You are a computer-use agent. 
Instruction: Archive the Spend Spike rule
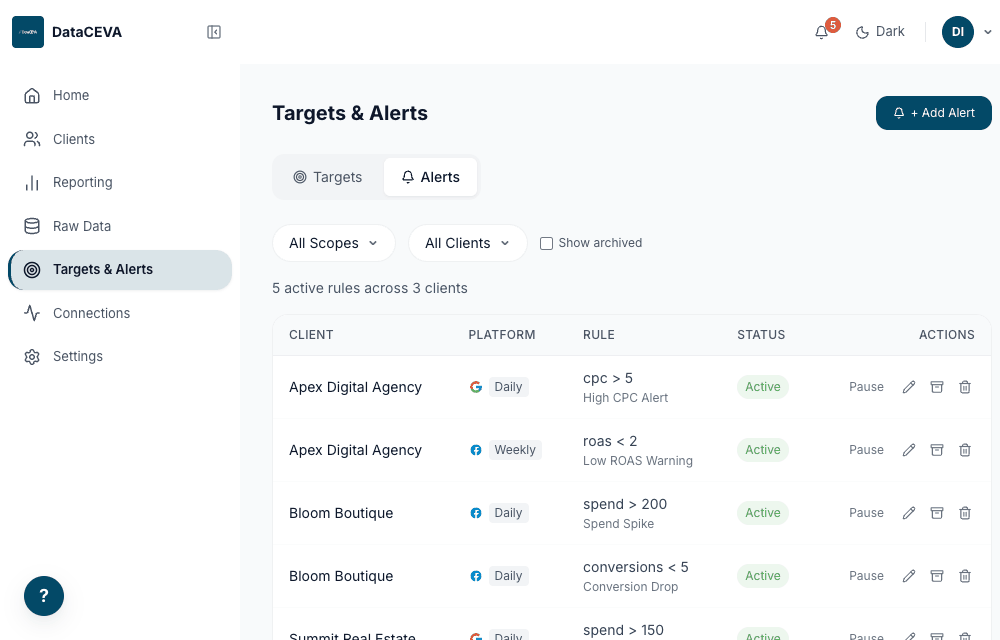point(937,513)
